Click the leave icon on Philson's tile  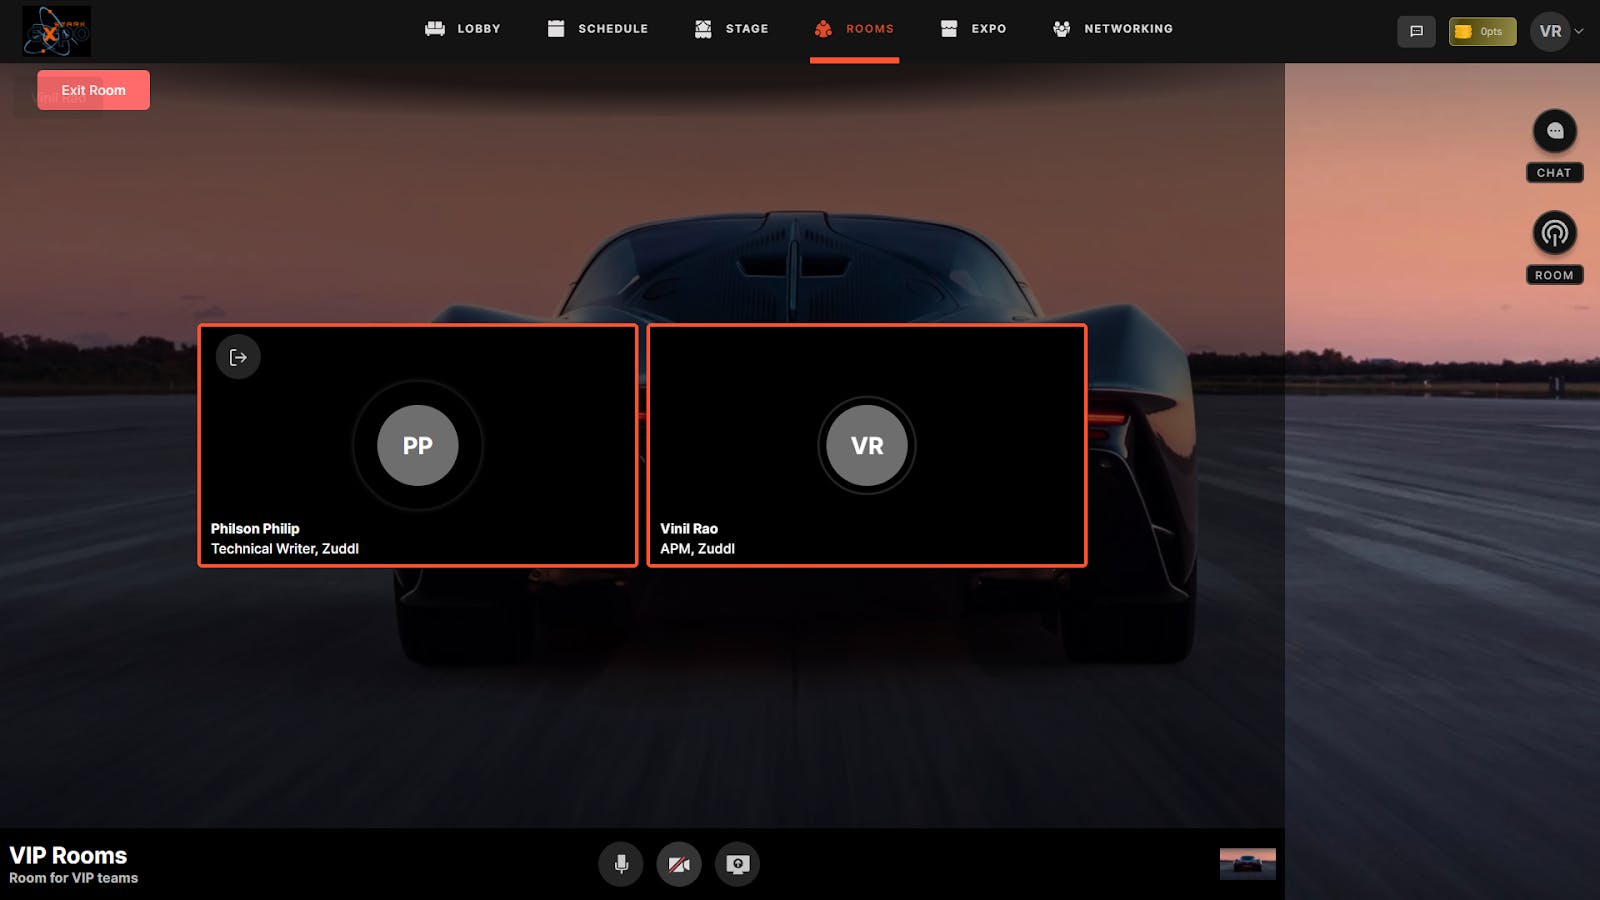click(238, 357)
